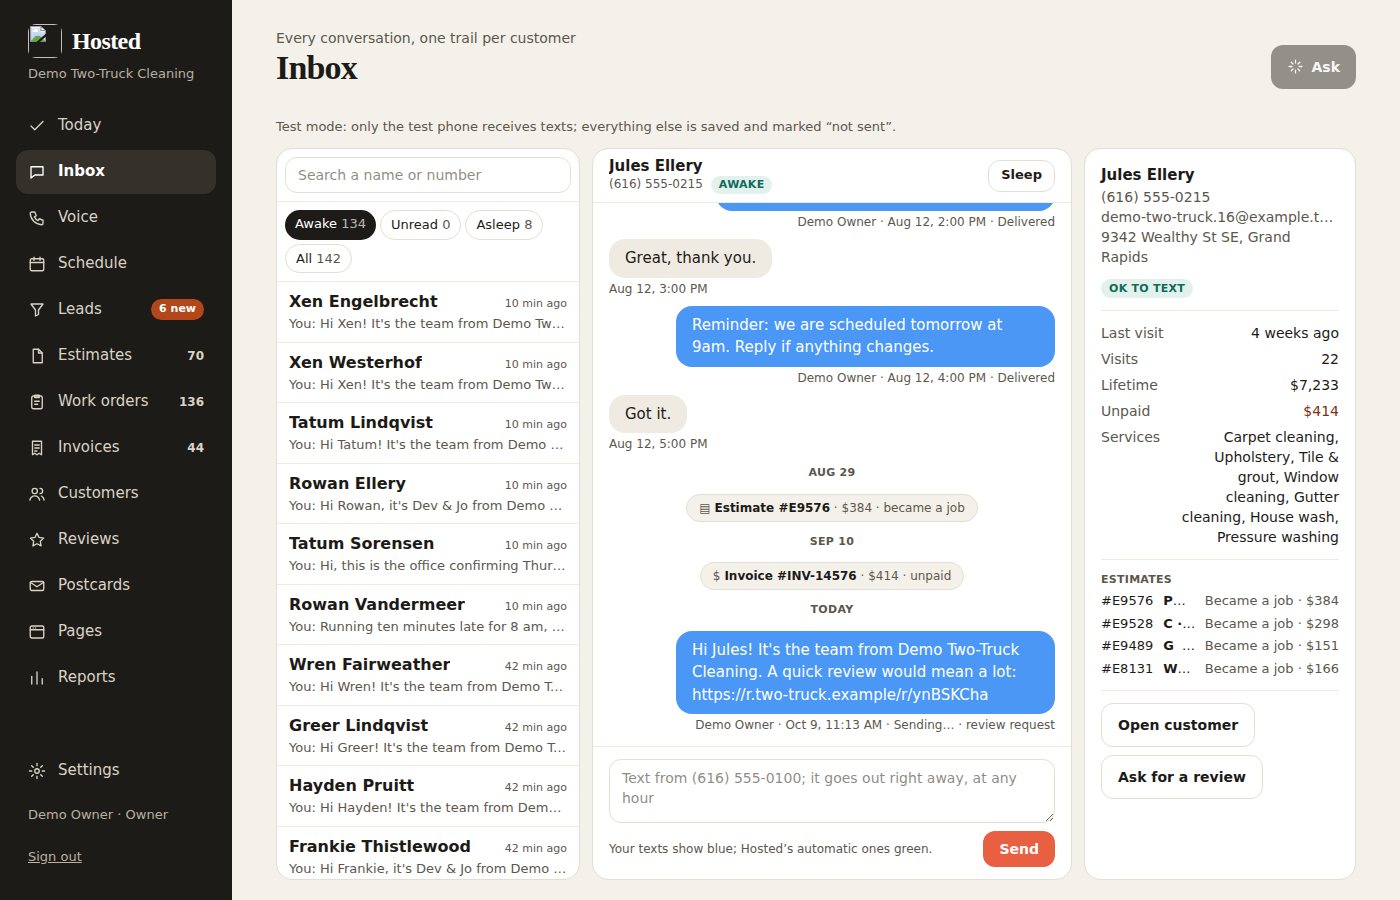Open estimate #E9528 in Estimates list
The height and width of the screenshot is (900, 1400).
1220,624
